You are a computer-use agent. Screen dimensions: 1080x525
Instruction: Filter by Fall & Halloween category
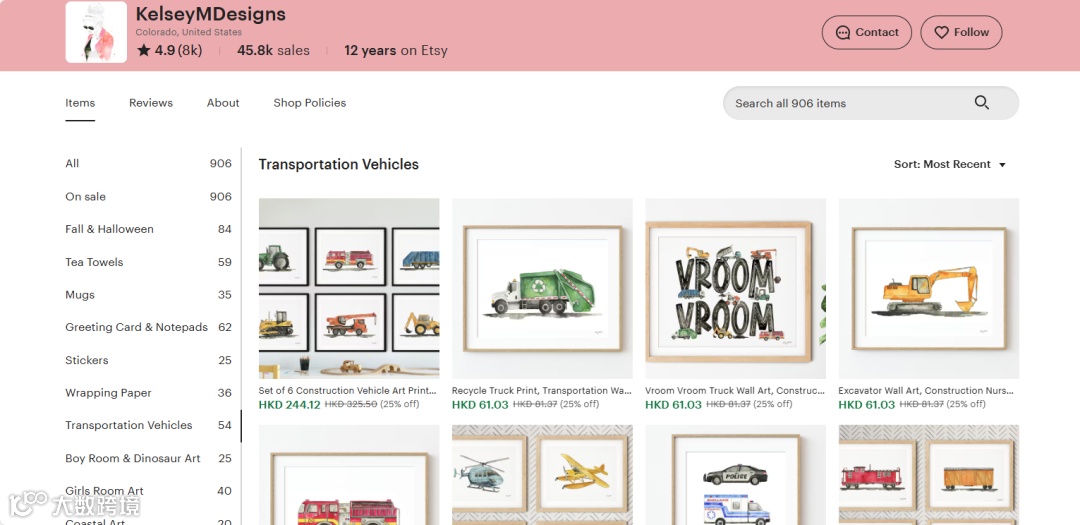pyautogui.click(x=109, y=229)
